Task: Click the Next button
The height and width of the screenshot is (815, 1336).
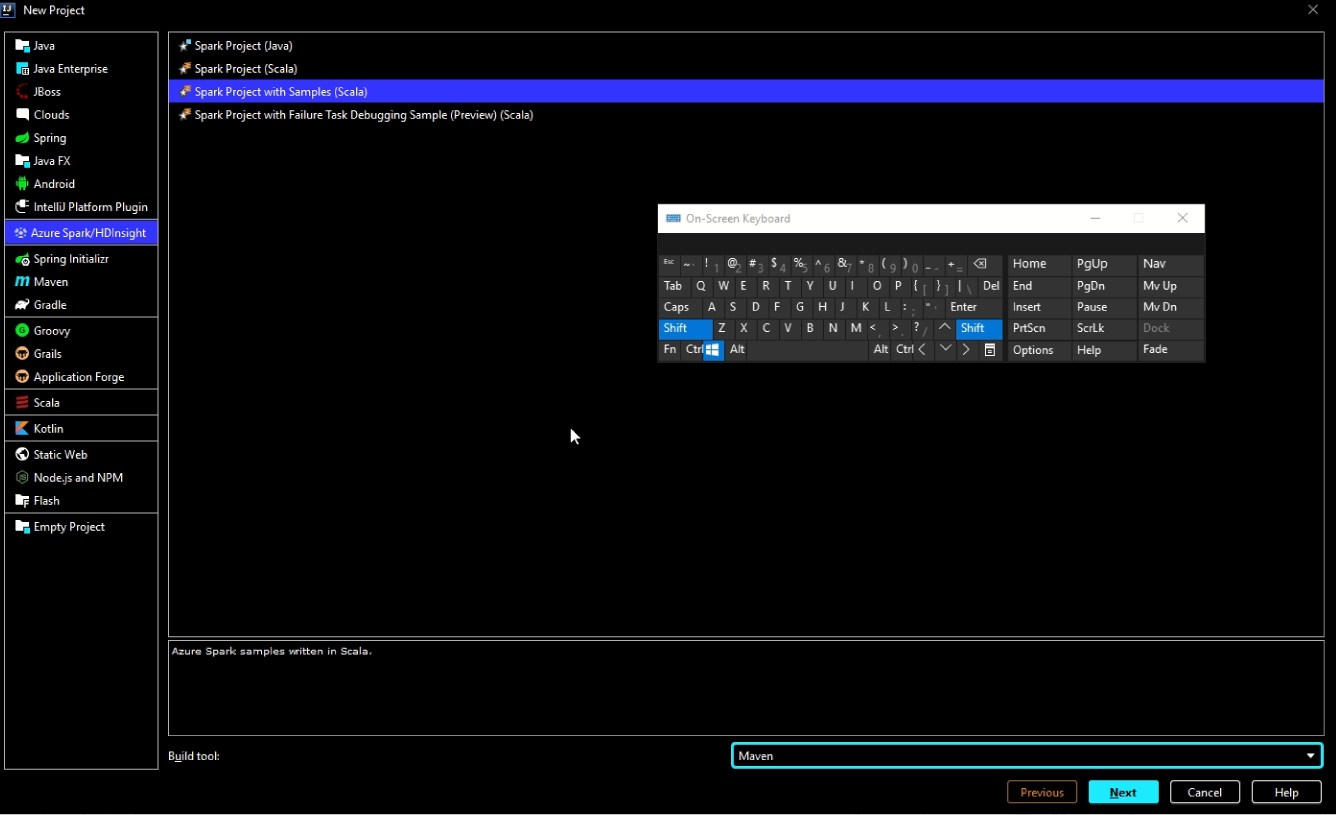Action: coord(1123,793)
